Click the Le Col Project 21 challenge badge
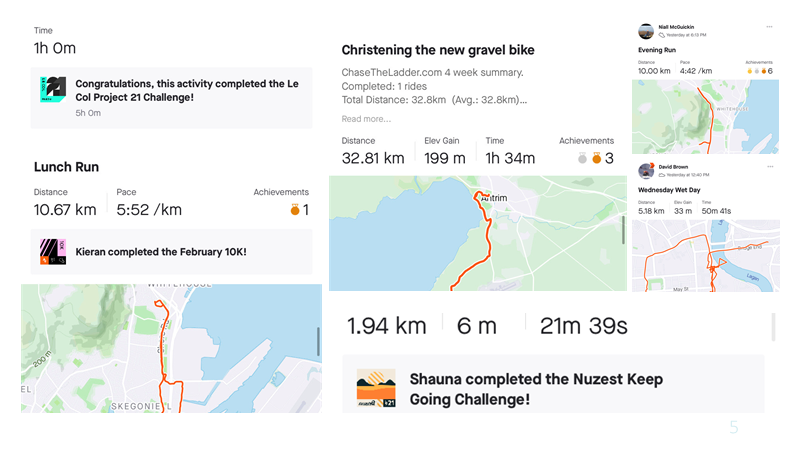 [x=53, y=89]
